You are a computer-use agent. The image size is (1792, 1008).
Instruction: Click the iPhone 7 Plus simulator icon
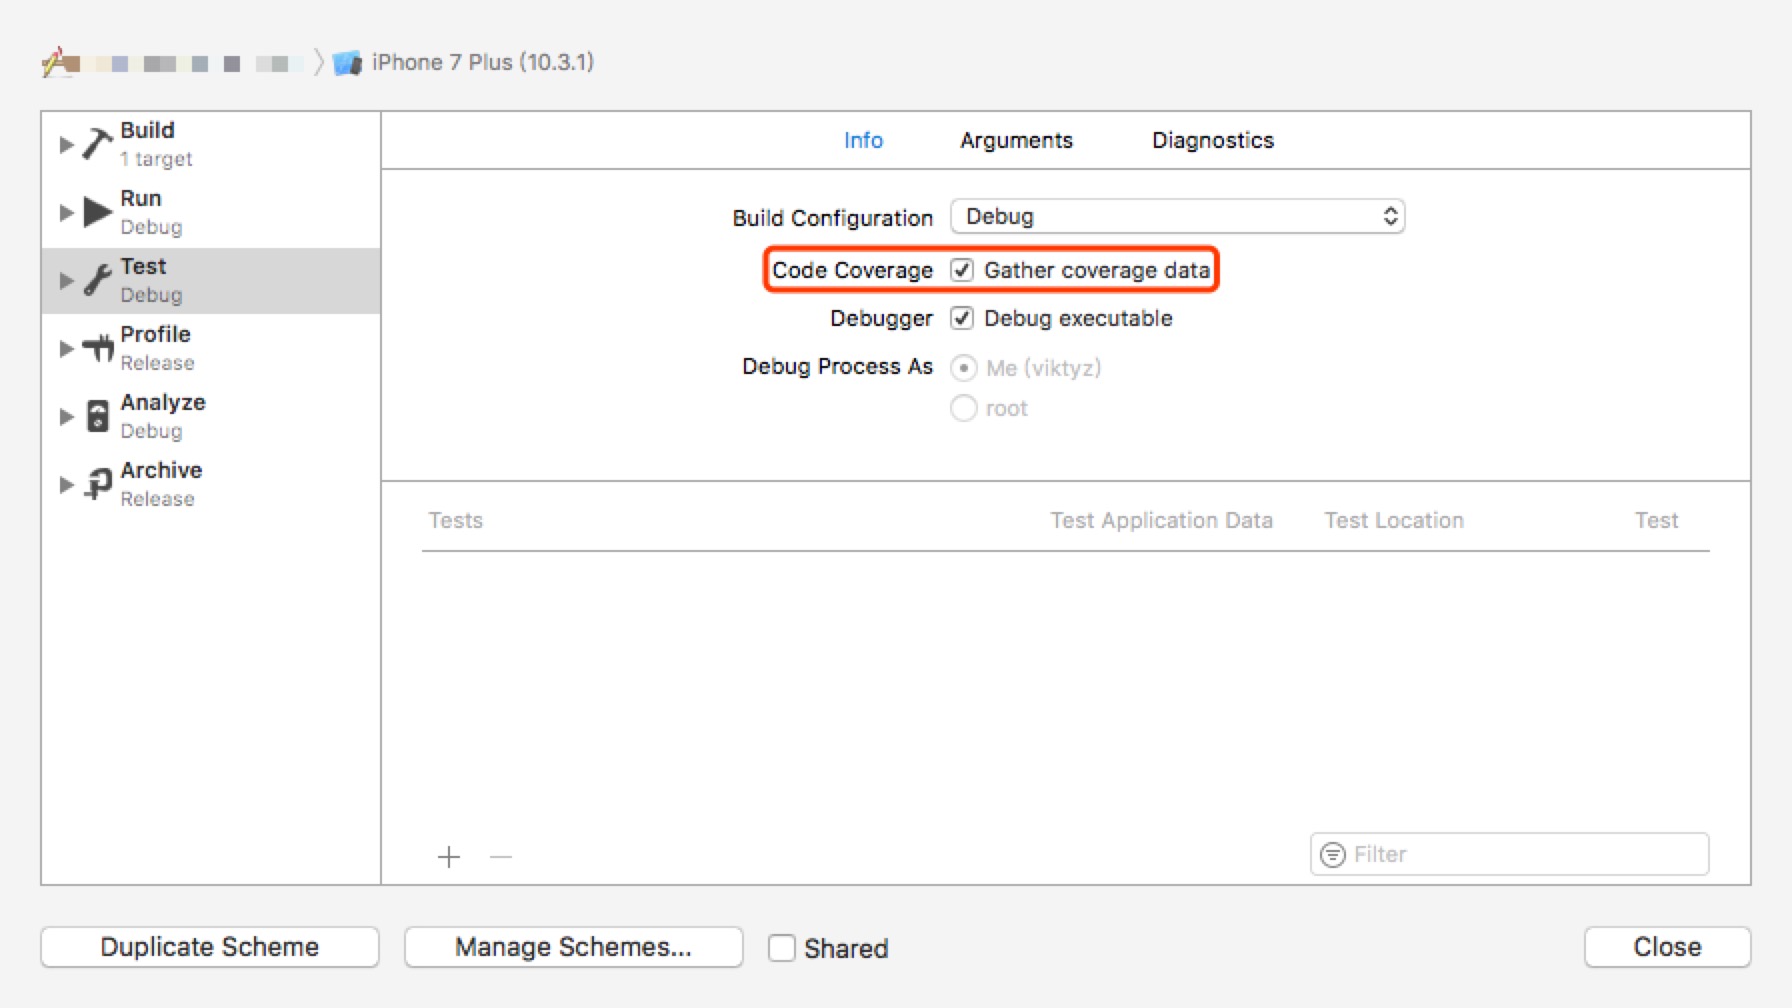point(347,63)
